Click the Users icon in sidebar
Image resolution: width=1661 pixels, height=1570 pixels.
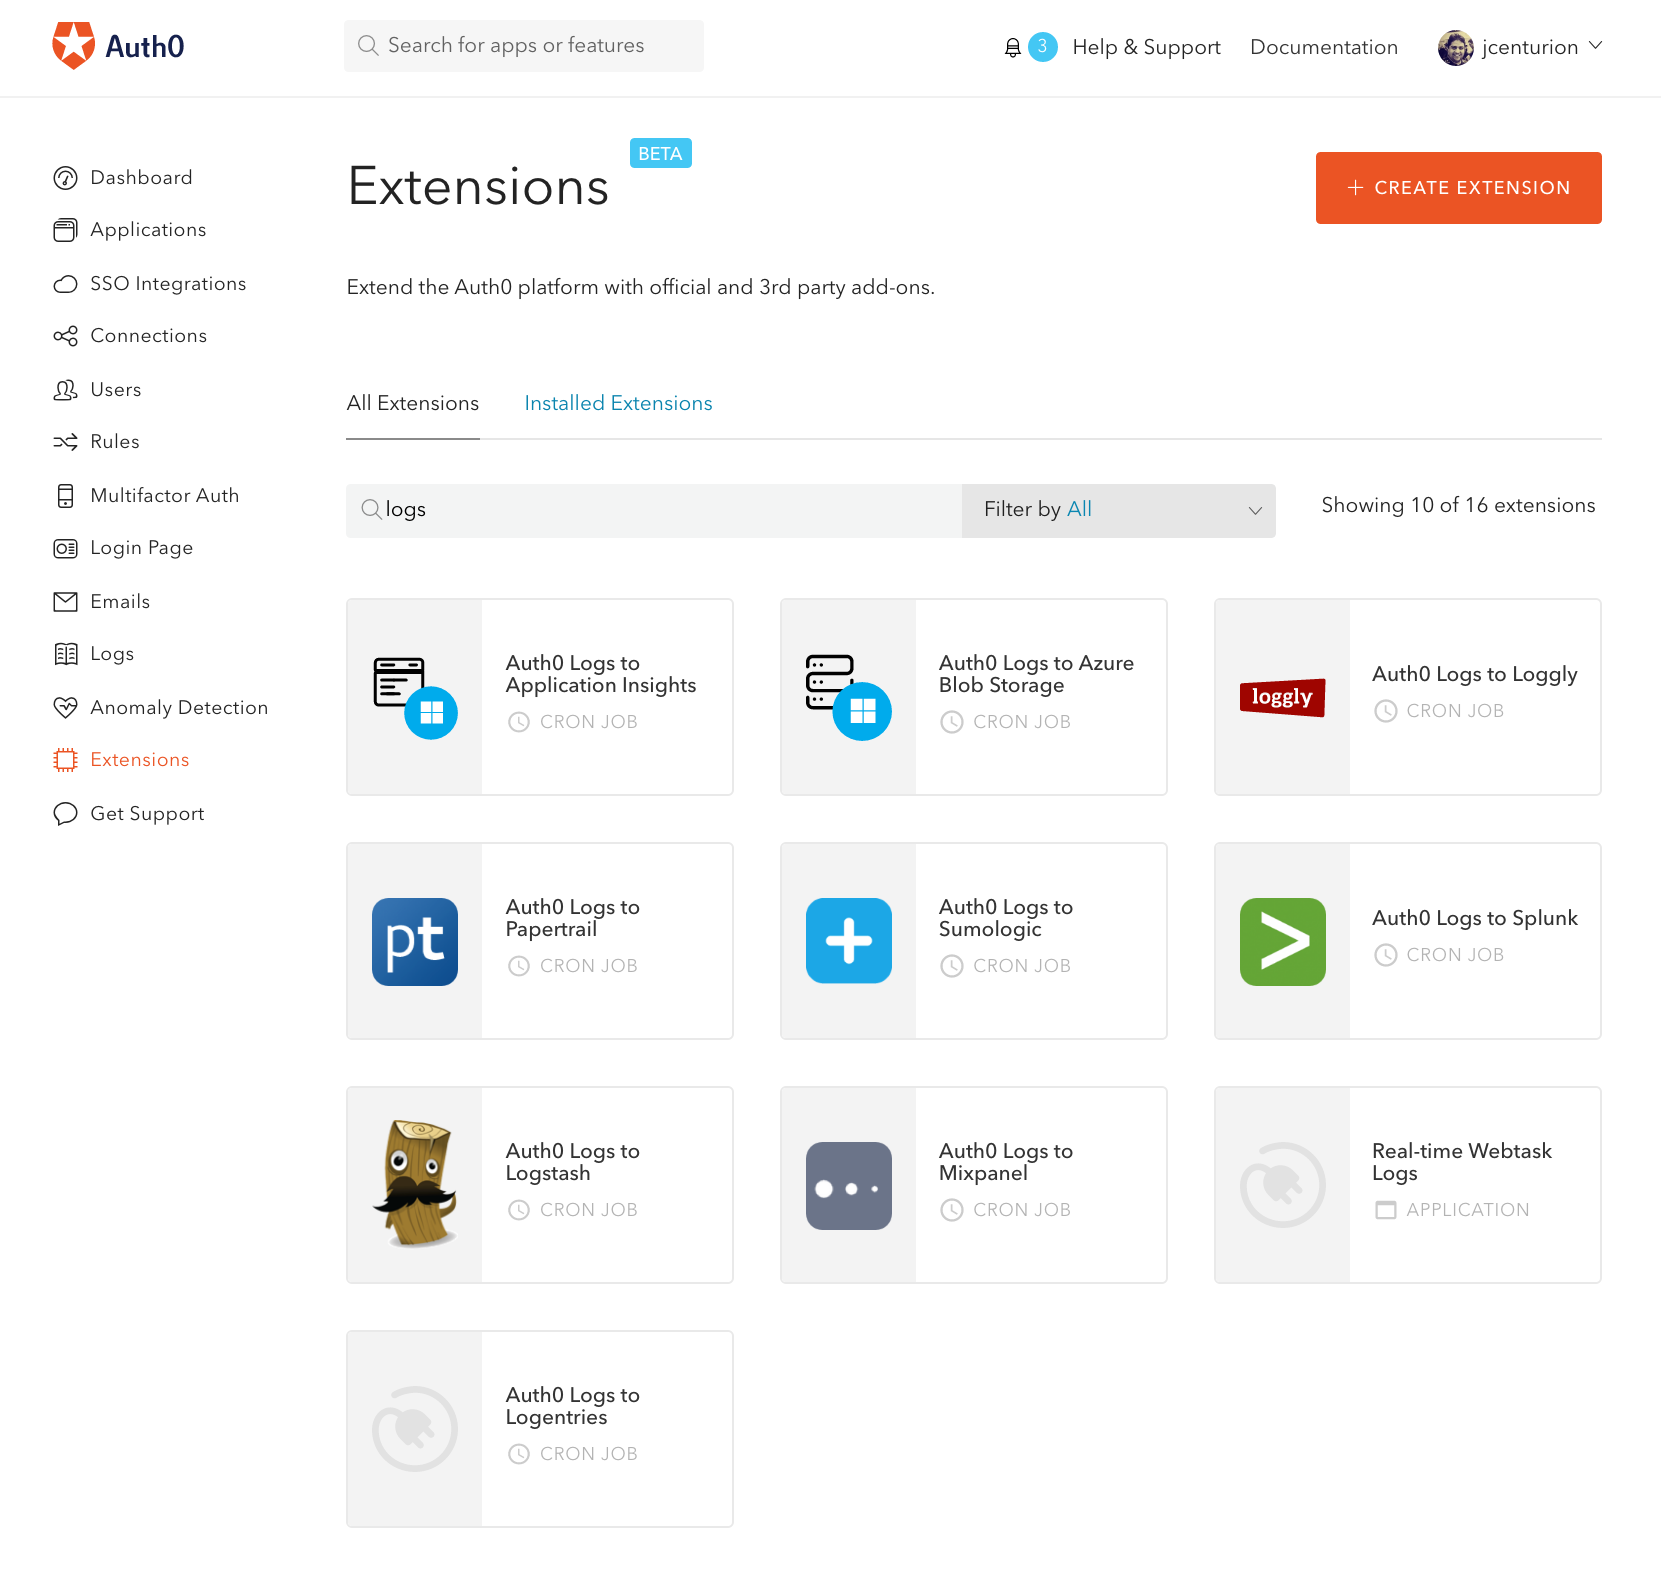tap(65, 390)
